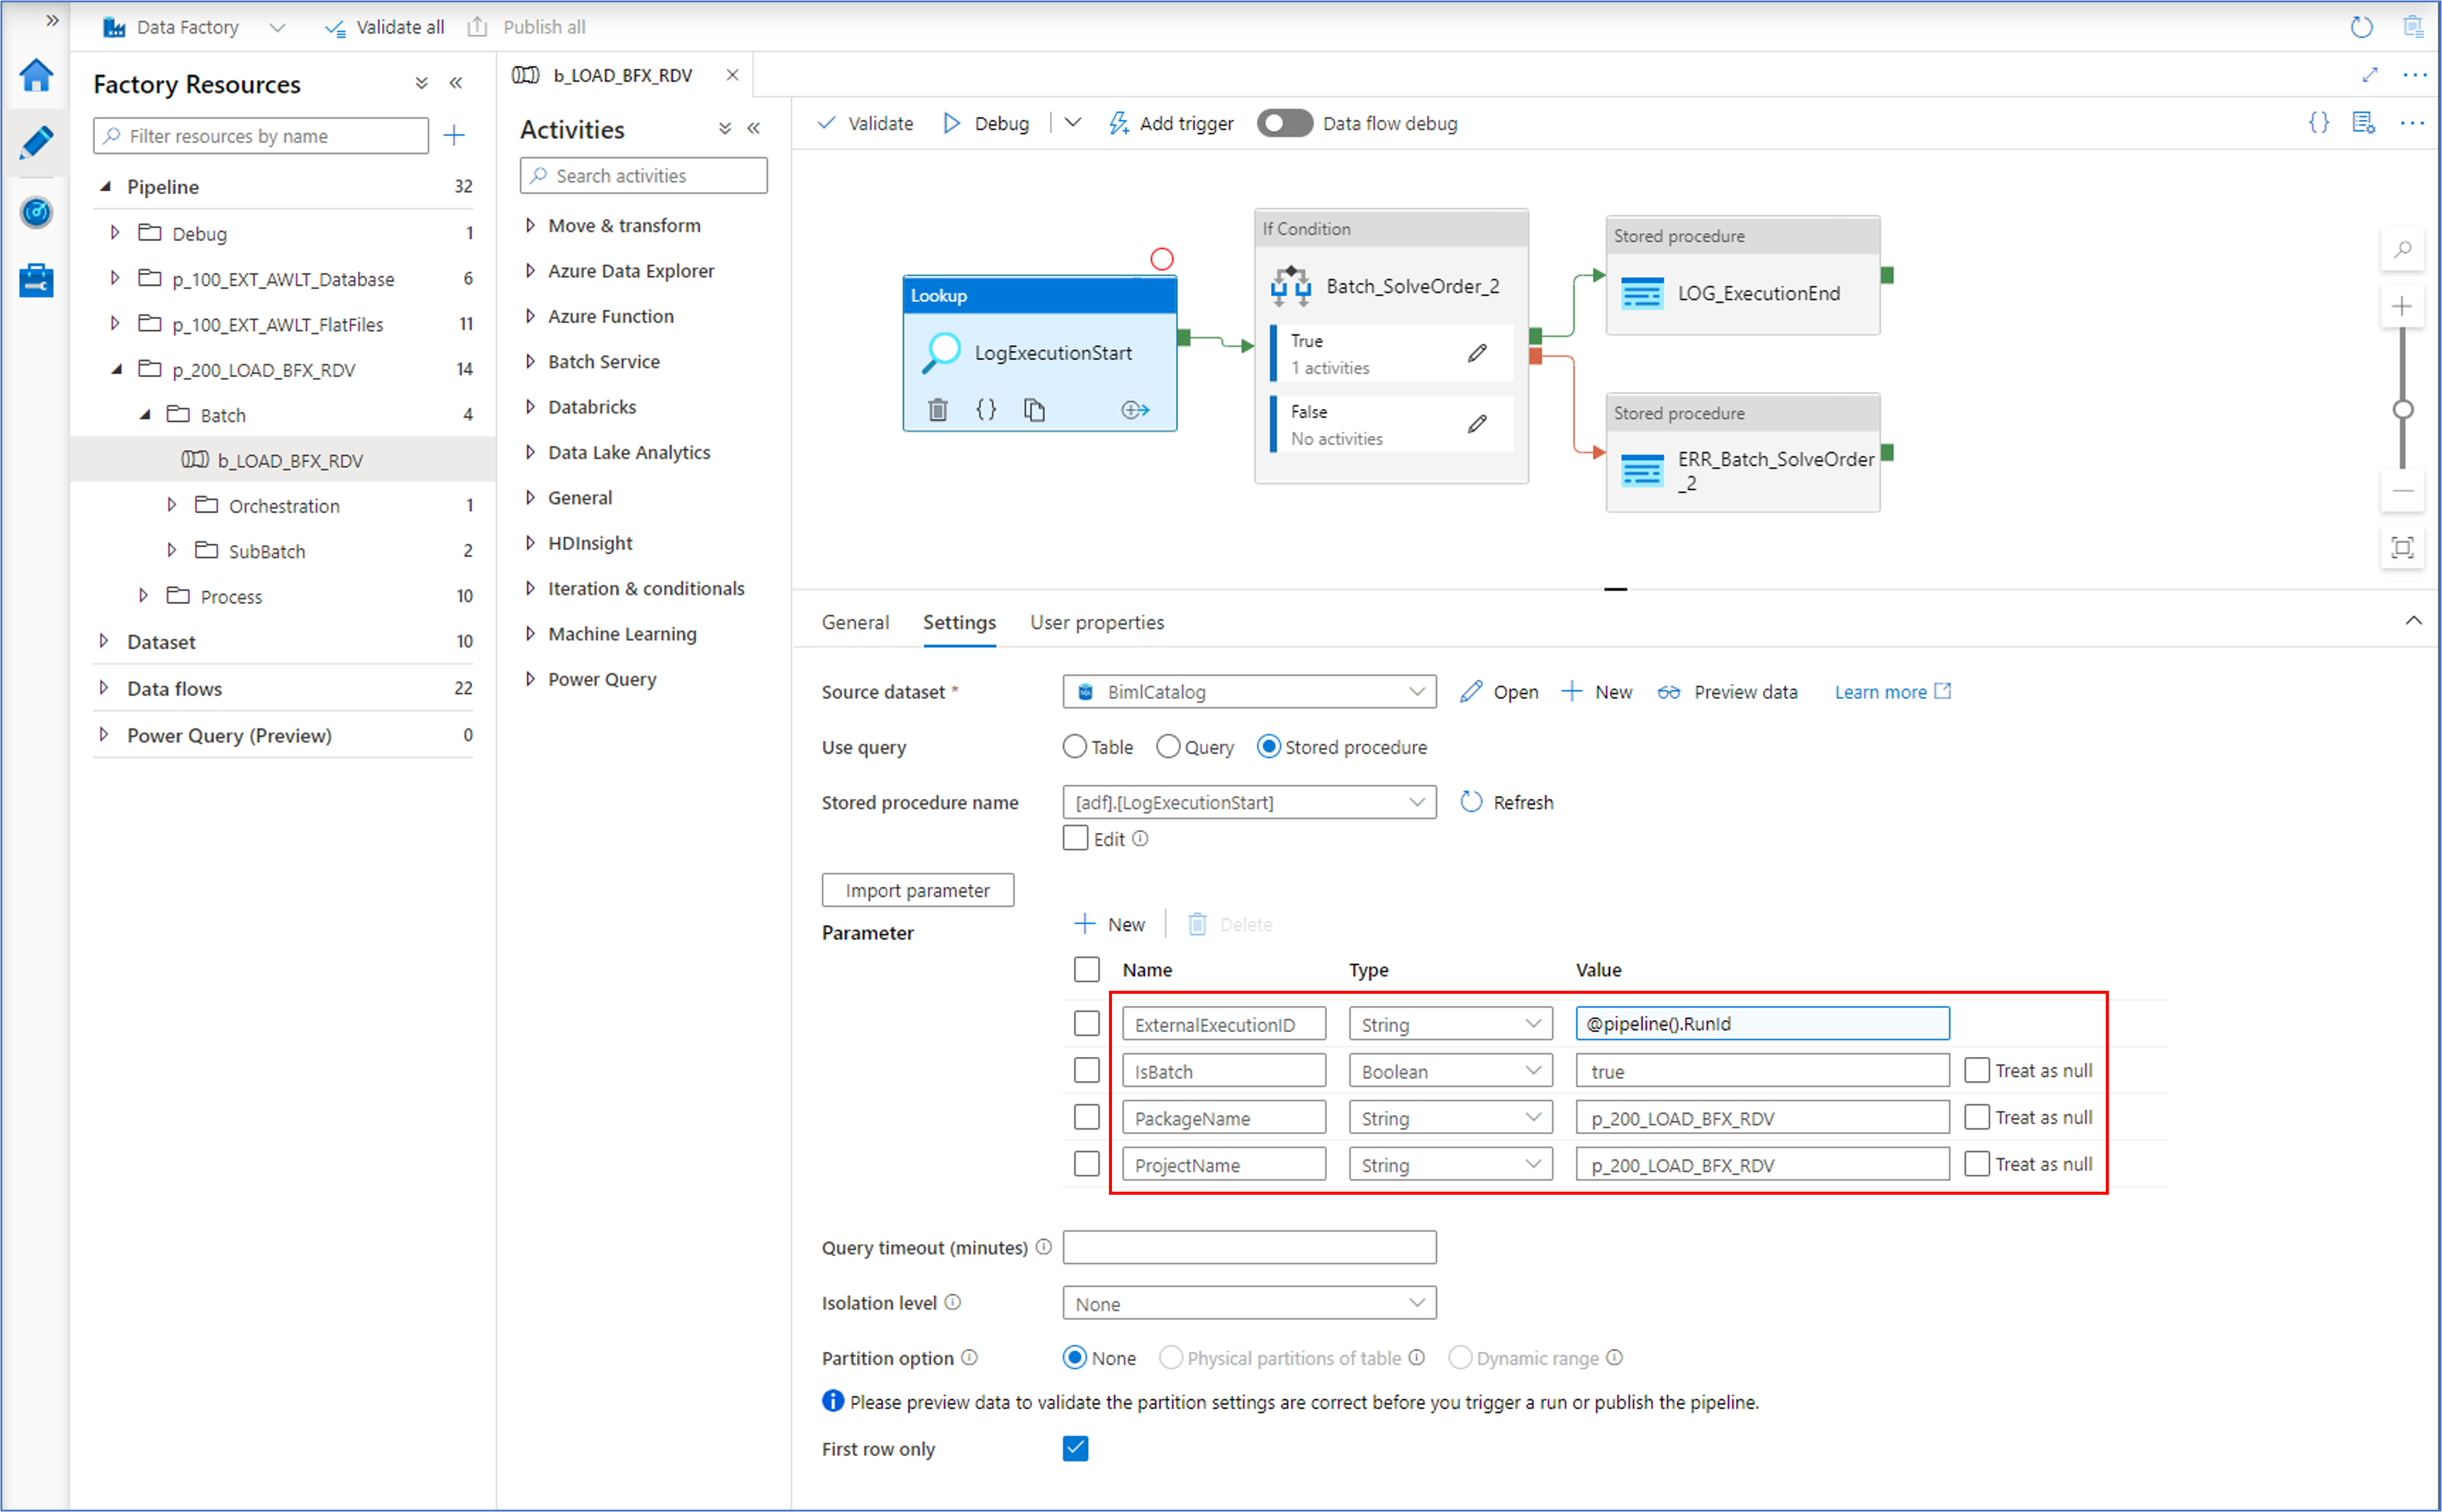Tick the IsBatch row checkbox
Image resolution: width=2442 pixels, height=1512 pixels.
coord(1086,1070)
